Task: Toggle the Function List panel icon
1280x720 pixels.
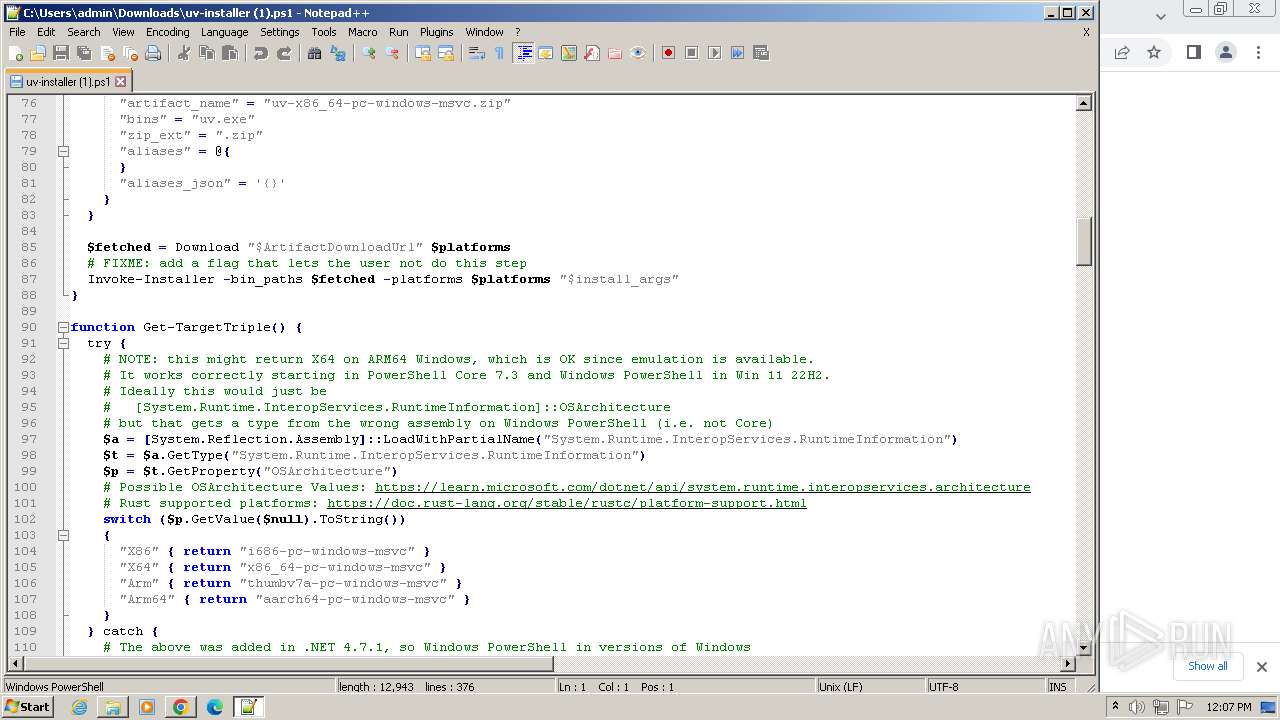Action: click(x=592, y=53)
